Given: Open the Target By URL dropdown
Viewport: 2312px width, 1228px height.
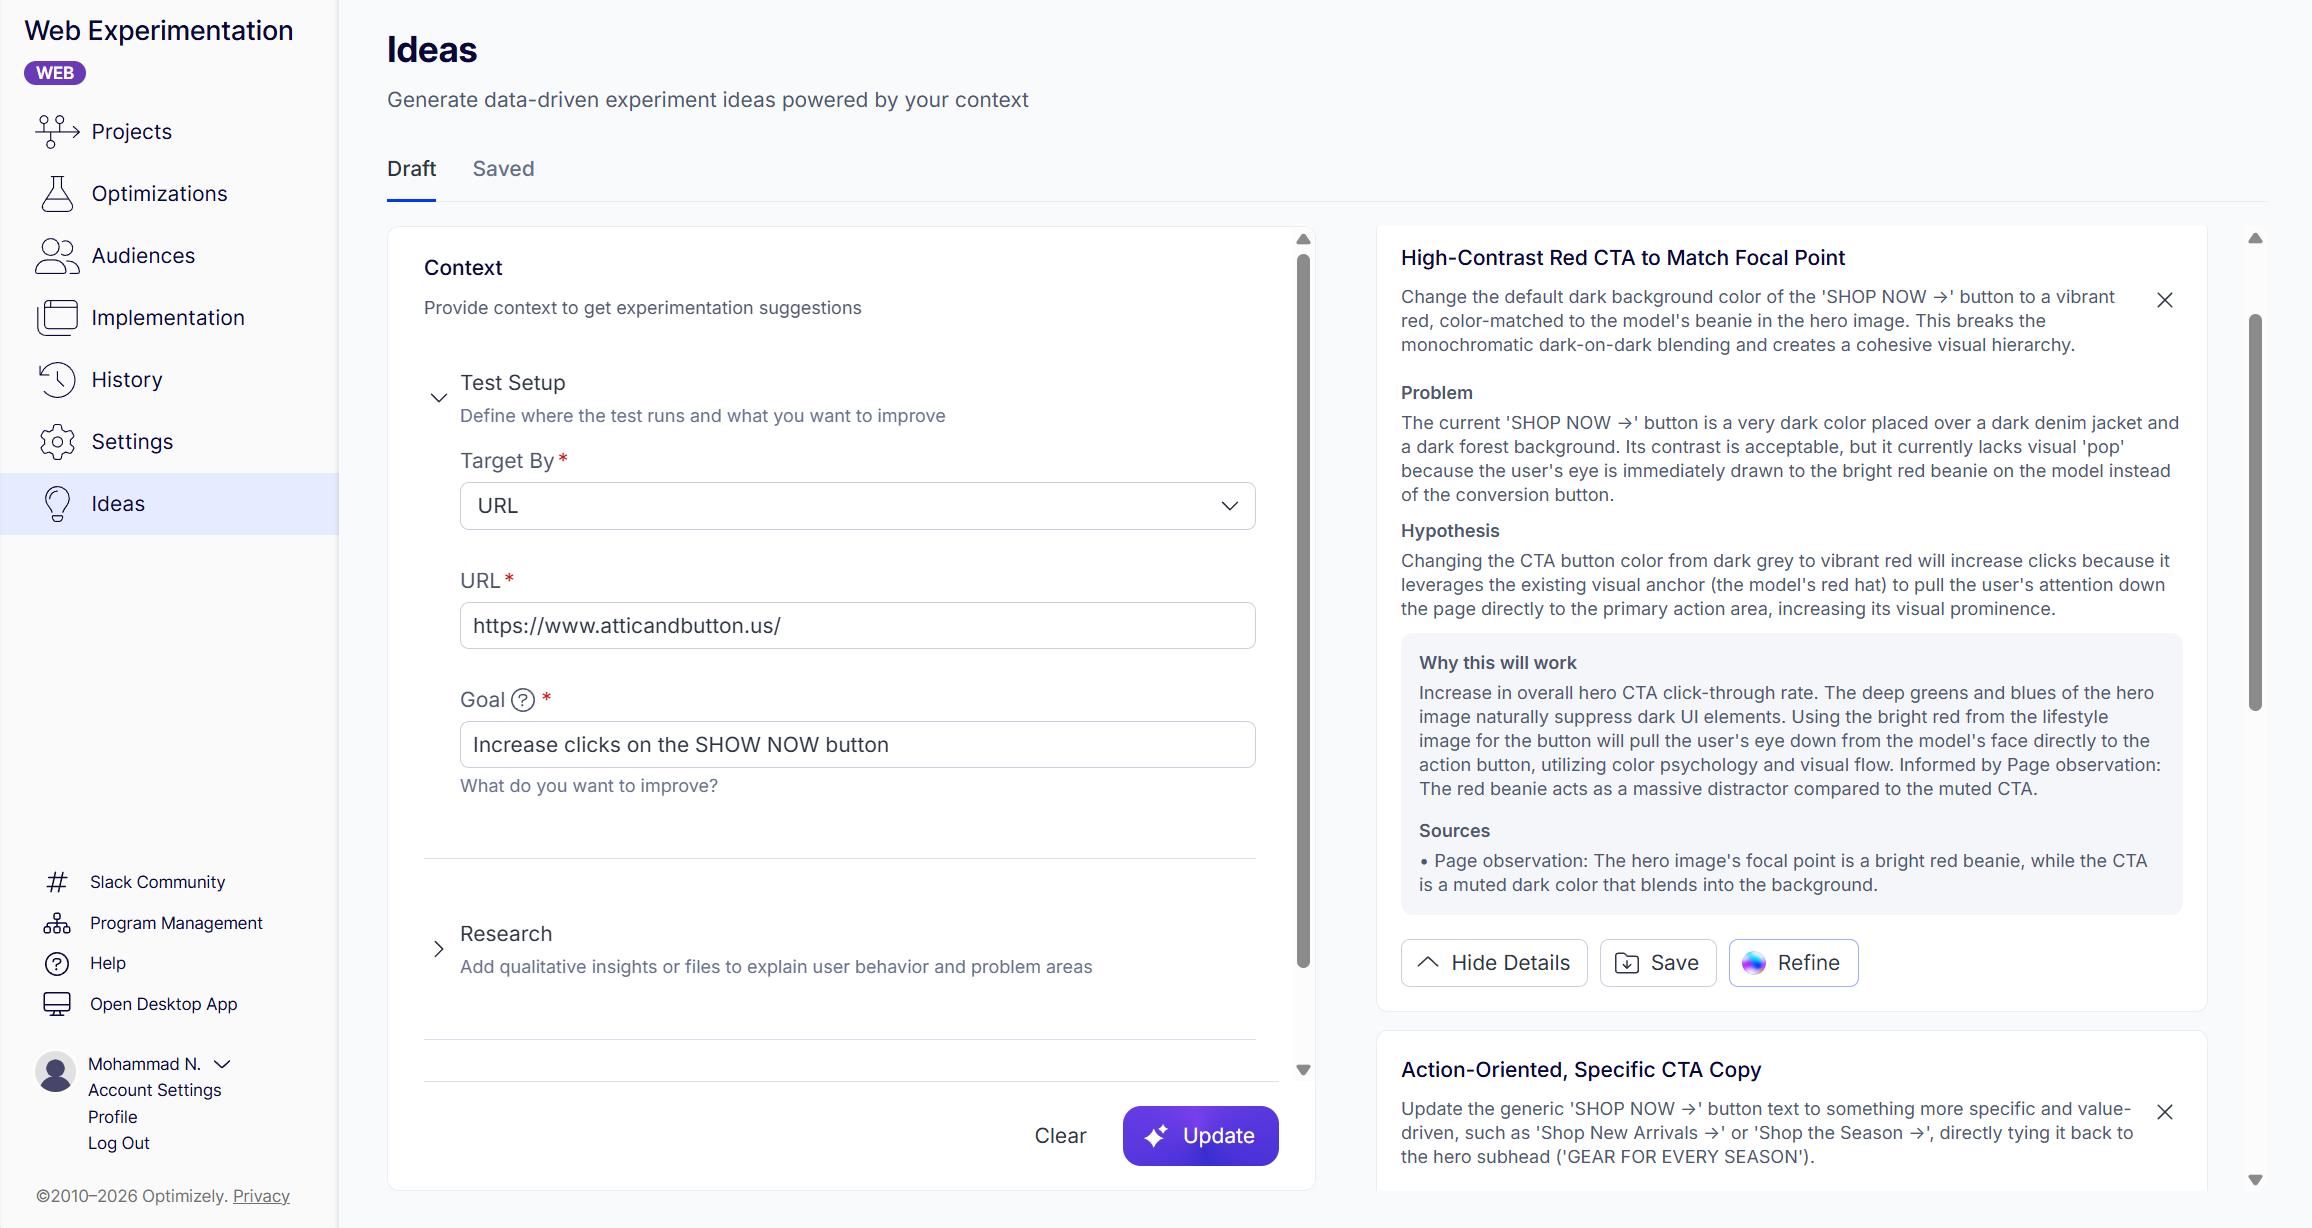Looking at the screenshot, I should (857, 506).
